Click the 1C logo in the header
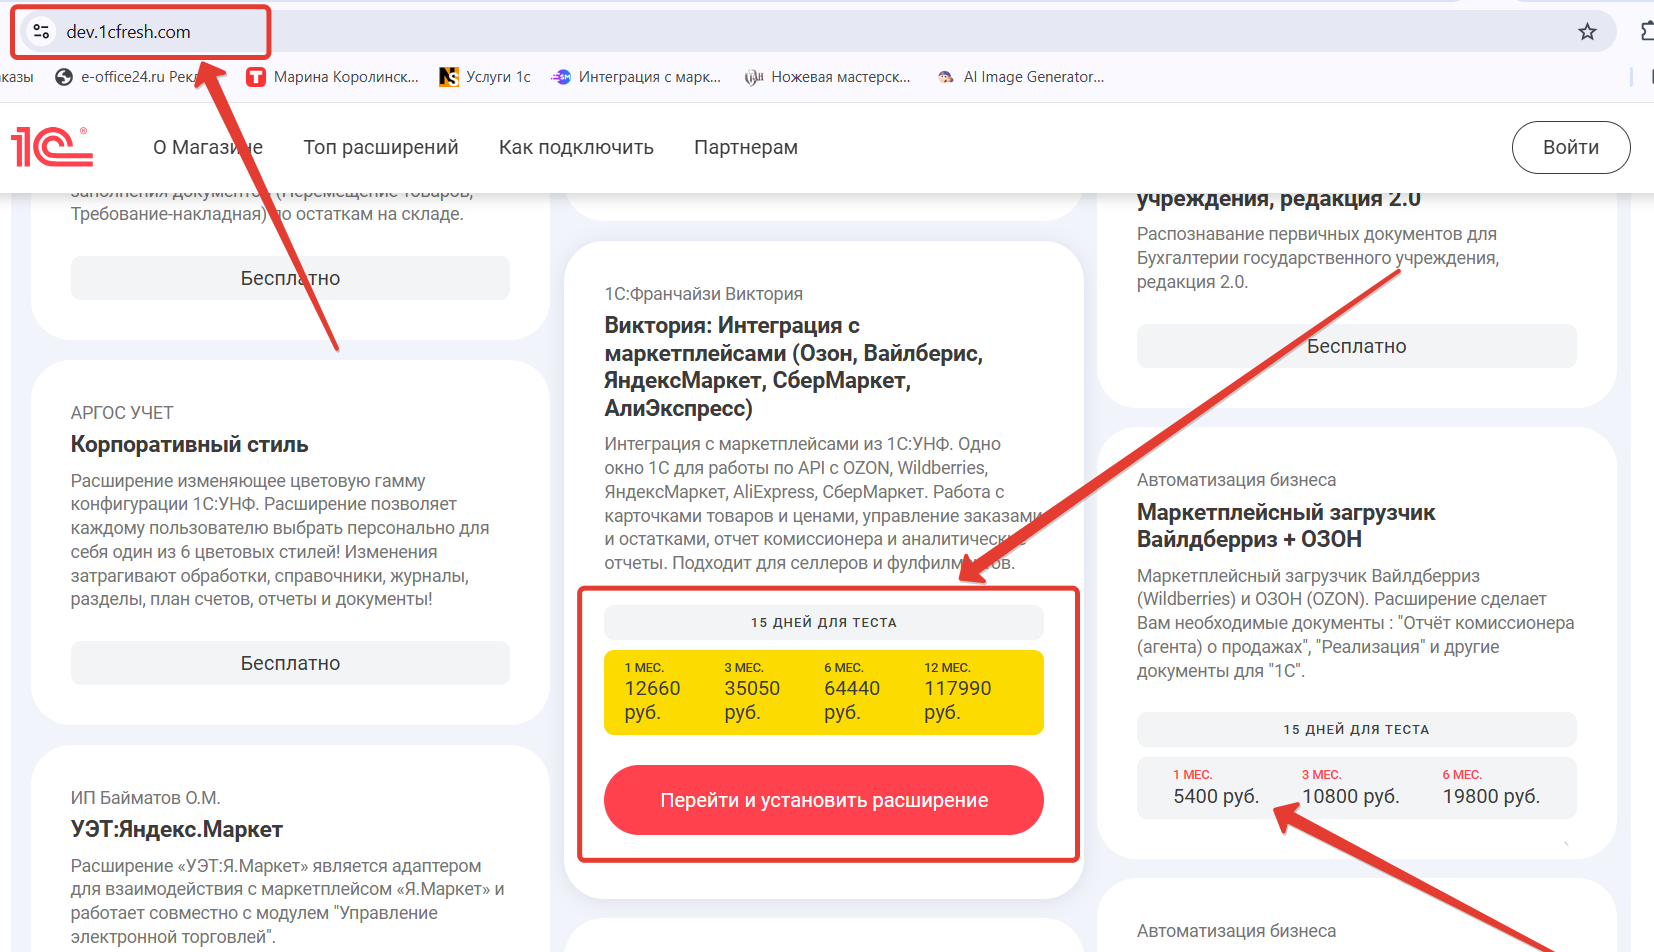 pyautogui.click(x=52, y=147)
